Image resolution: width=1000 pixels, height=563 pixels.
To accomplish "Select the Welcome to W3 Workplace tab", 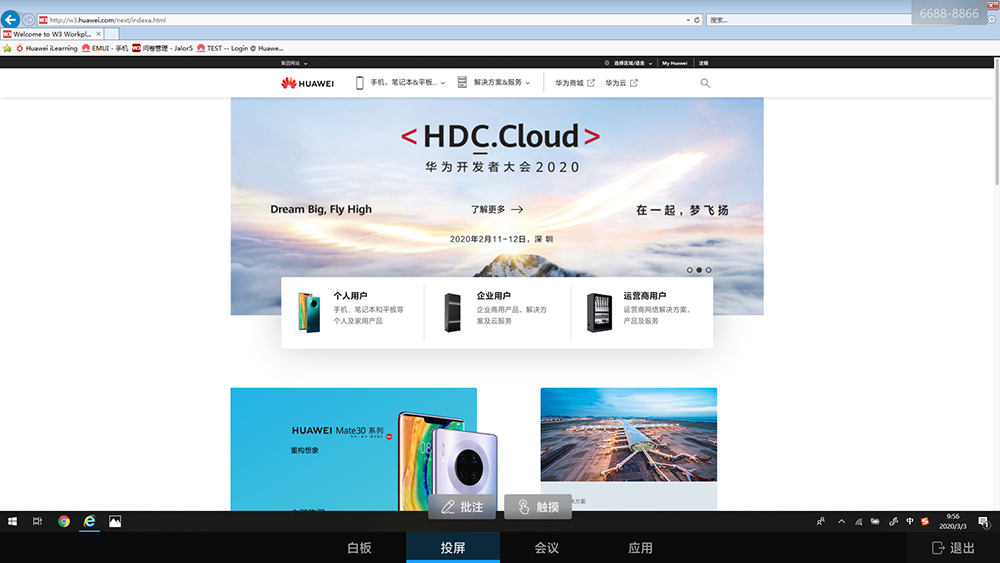I will pyautogui.click(x=51, y=34).
